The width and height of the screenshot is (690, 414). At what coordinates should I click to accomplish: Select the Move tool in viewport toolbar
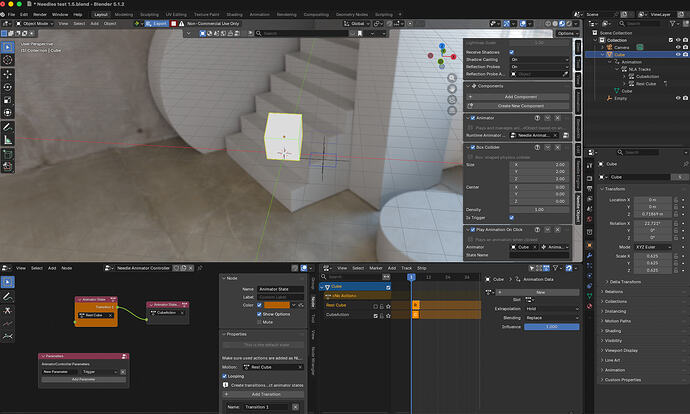point(8,74)
